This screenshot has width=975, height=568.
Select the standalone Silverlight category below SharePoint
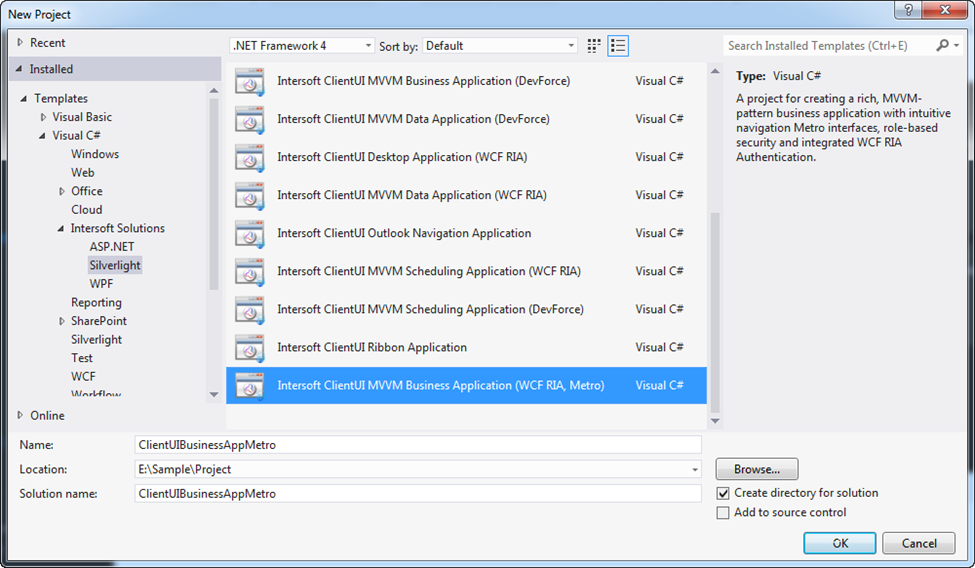96,340
